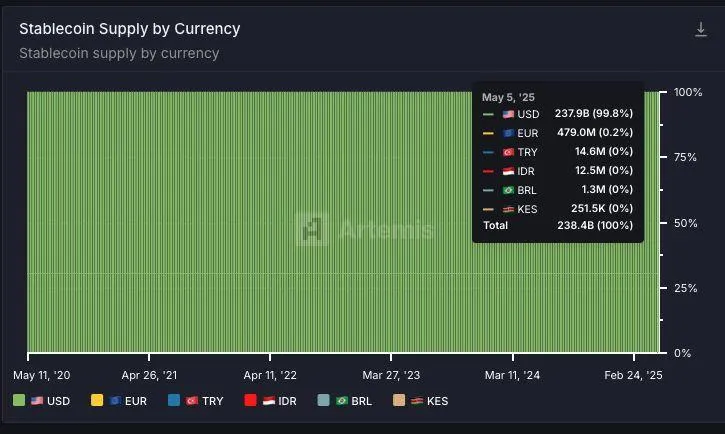725x434 pixels.
Task: Click the yellow EUR legend swatch
Action: tap(97, 401)
